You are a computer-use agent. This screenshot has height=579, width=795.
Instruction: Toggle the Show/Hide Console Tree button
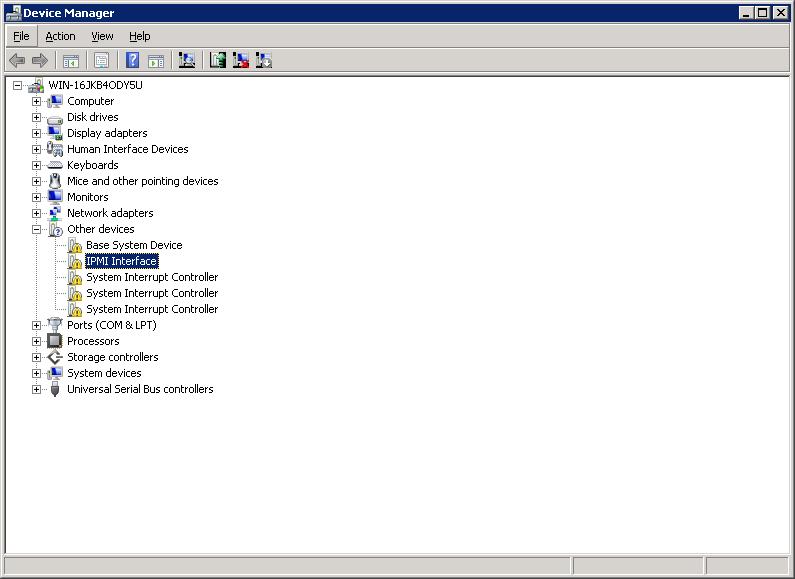coord(70,61)
